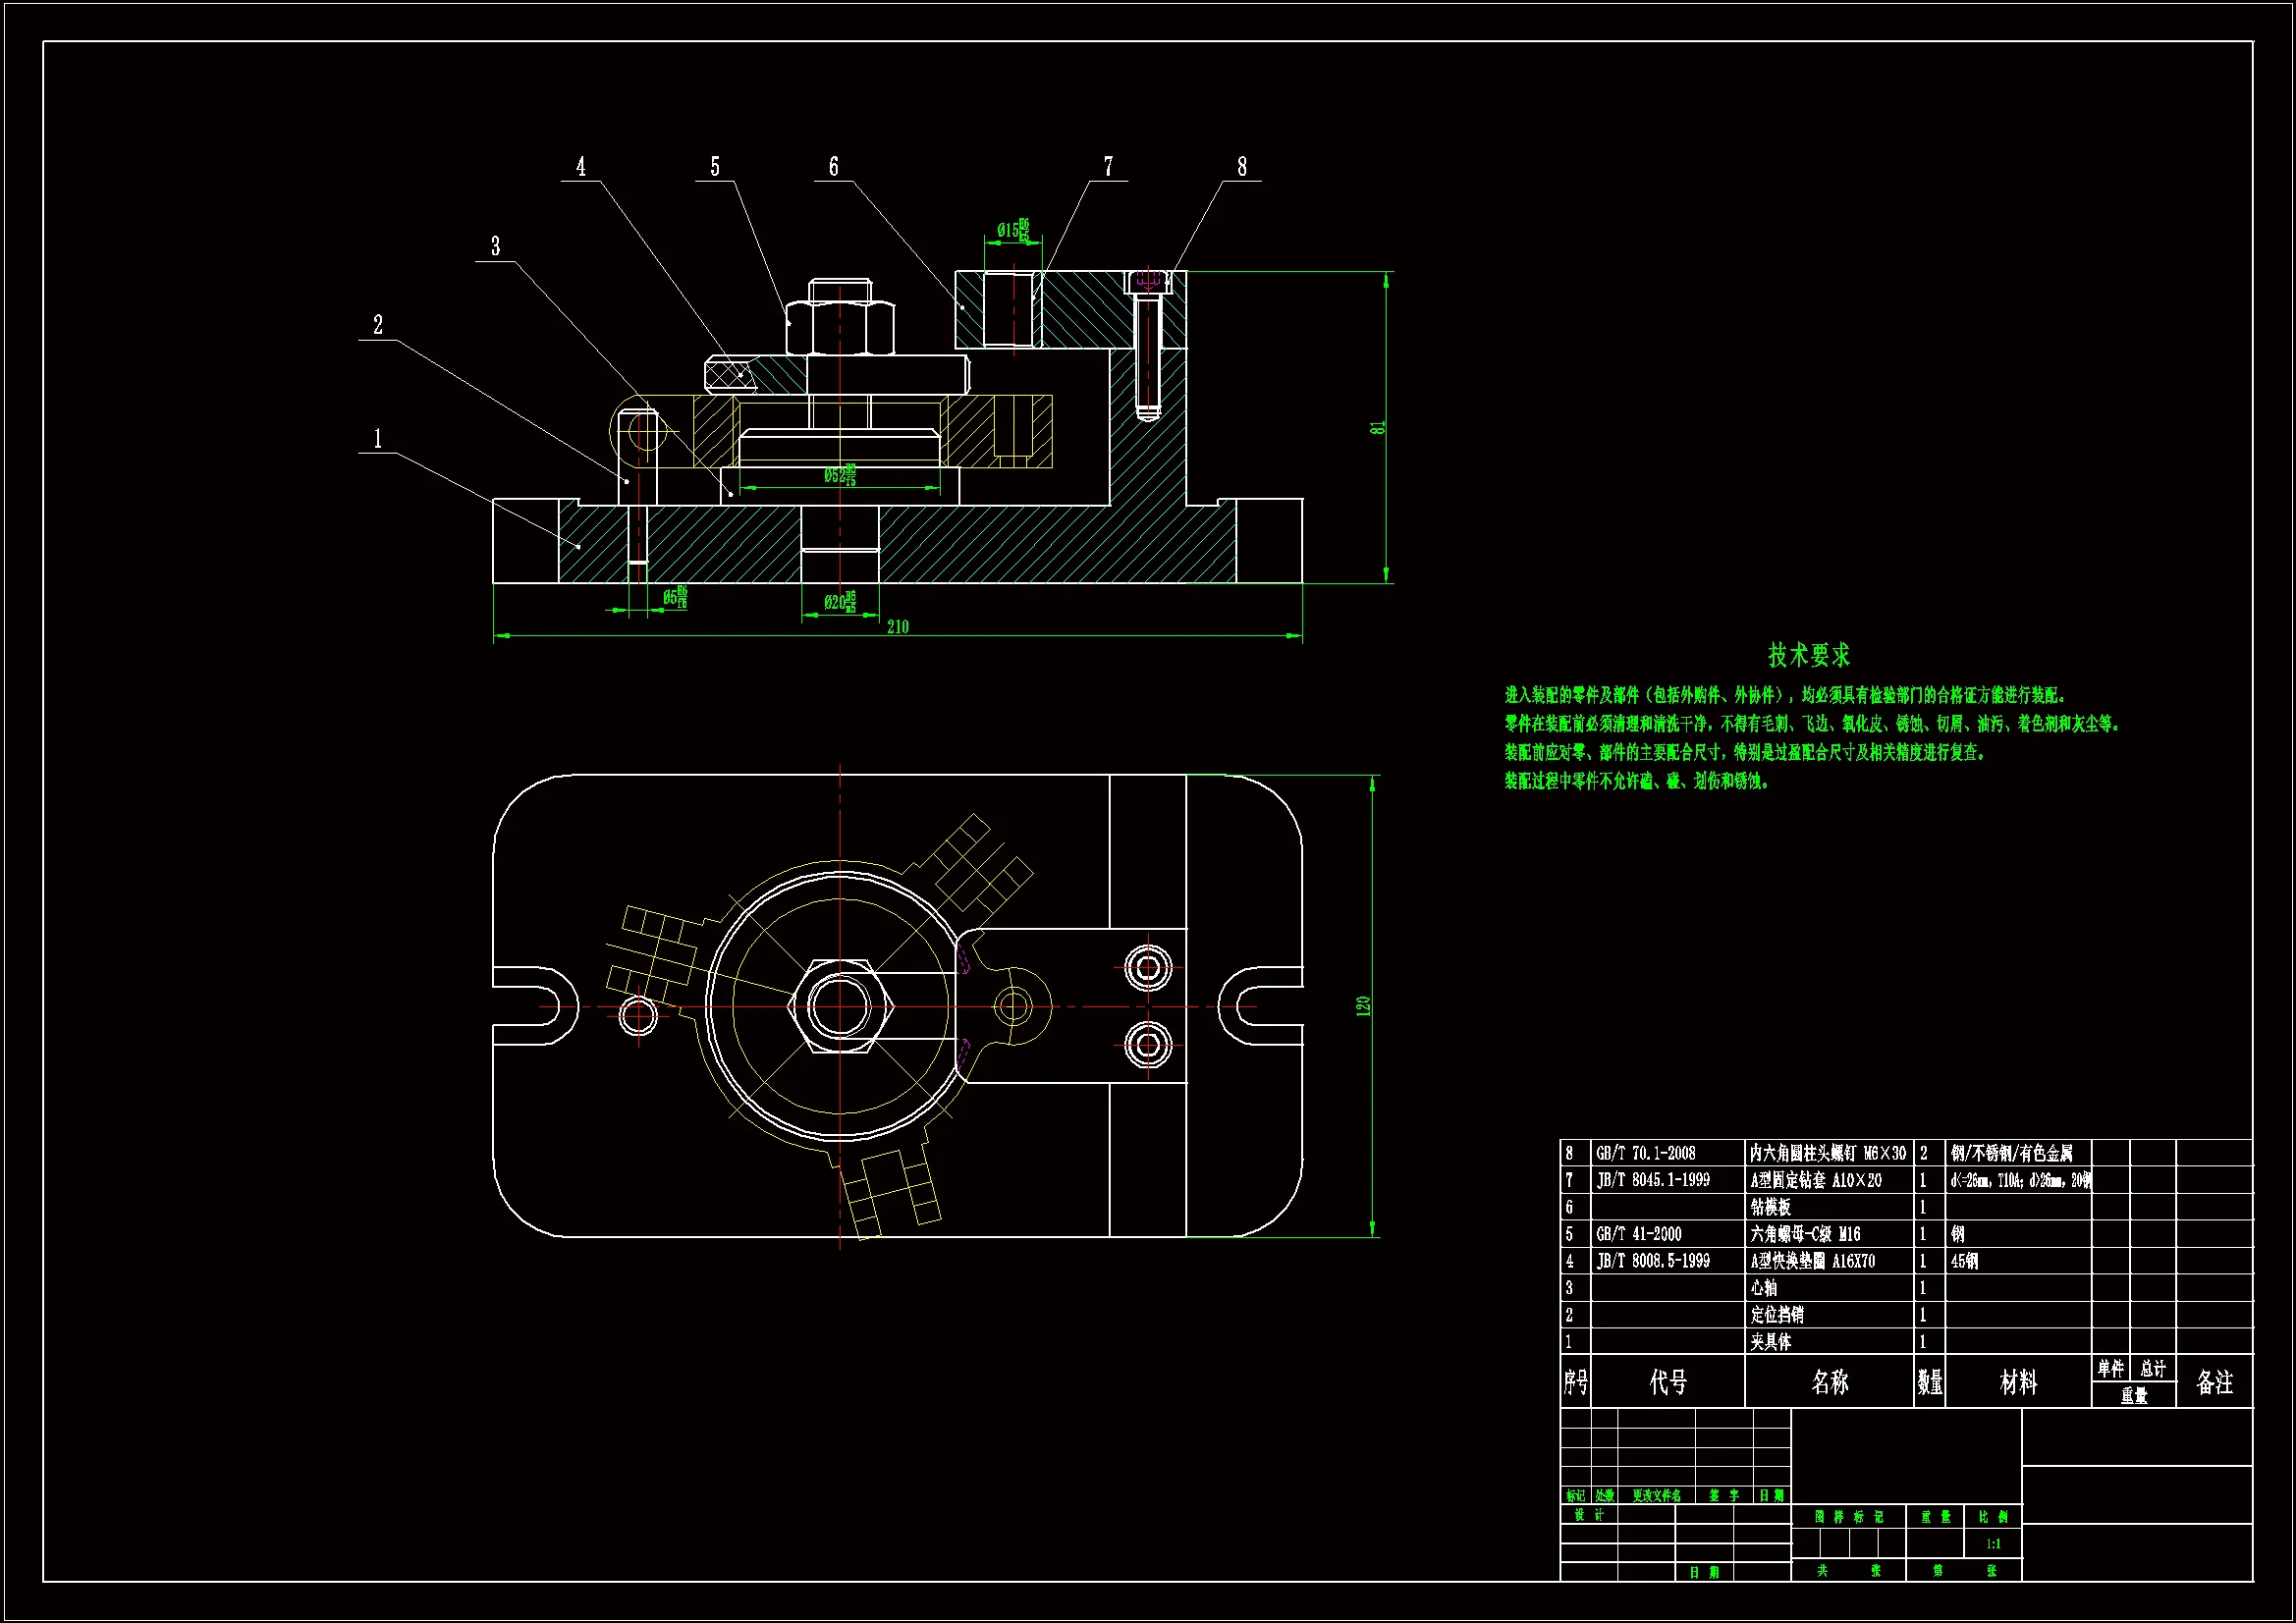Click the 81 height dimension text
The height and width of the screenshot is (1623, 2296).
click(1378, 427)
